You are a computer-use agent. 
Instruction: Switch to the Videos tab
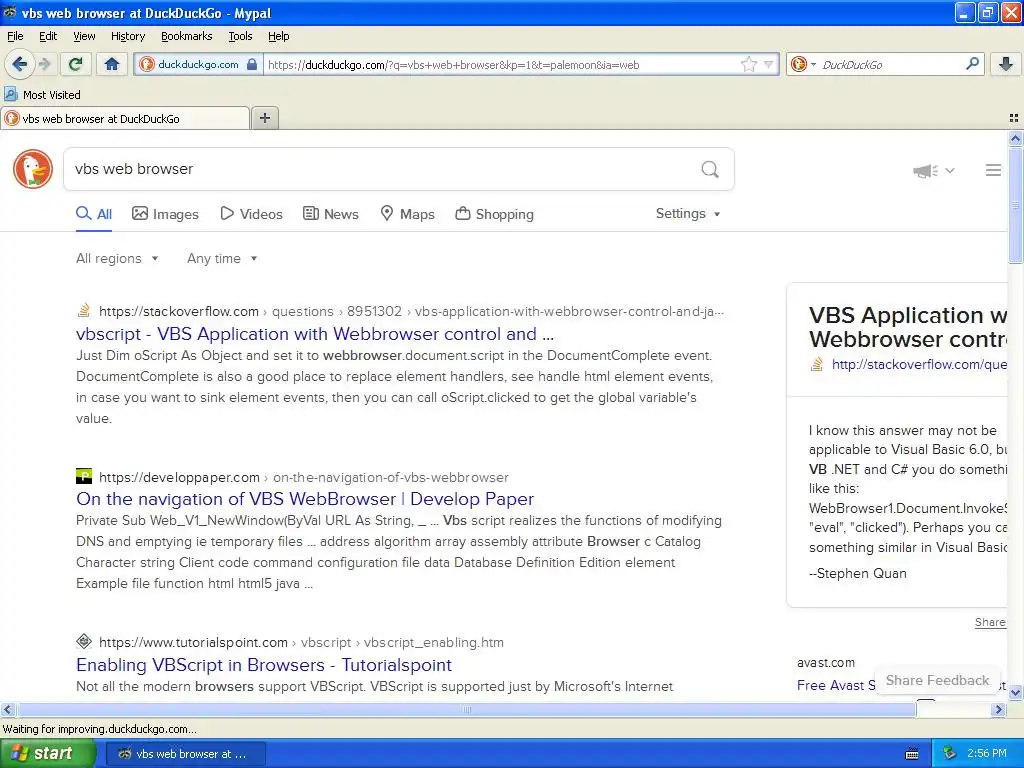[x=251, y=214]
